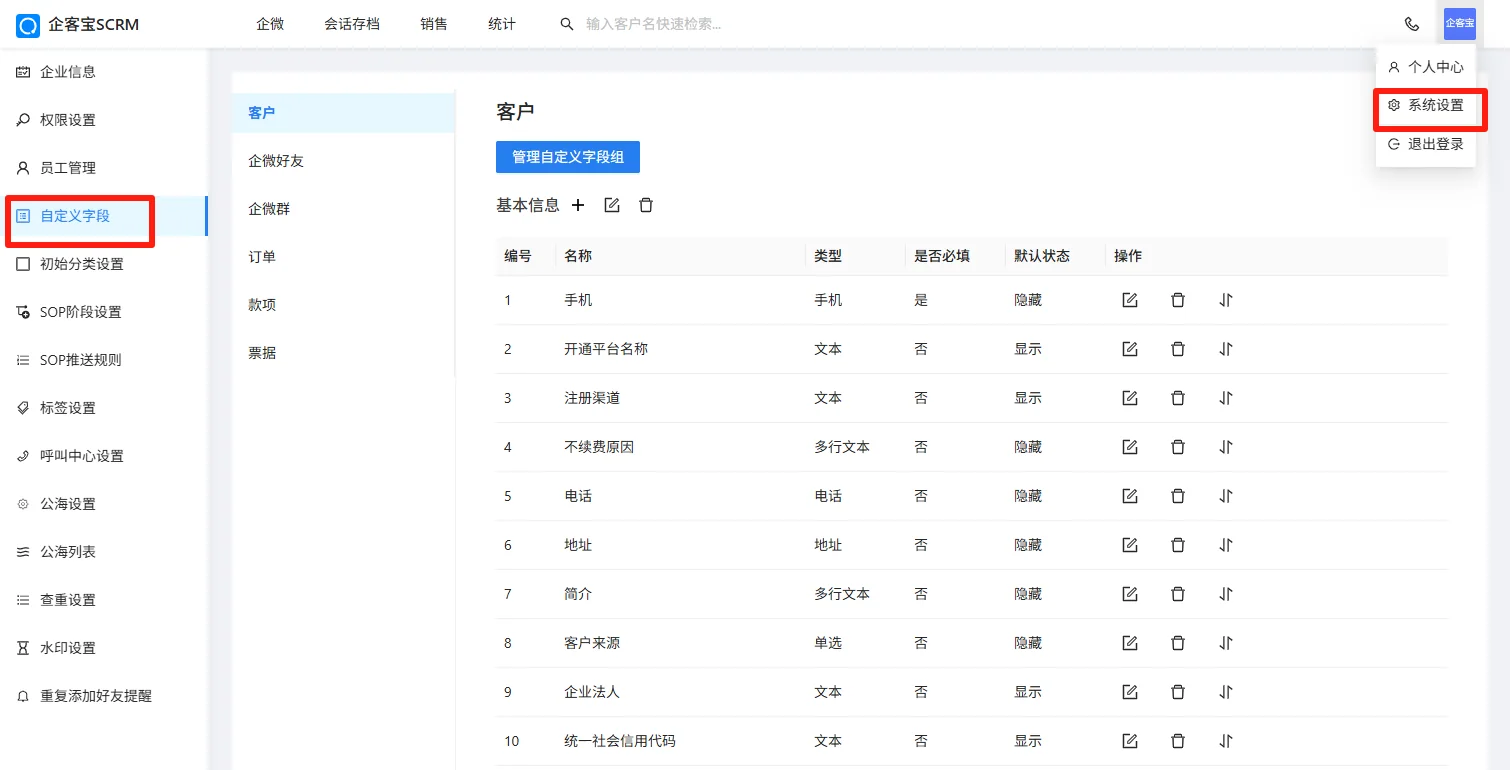Edit the 基本信息 group name
The image size is (1510, 770).
point(612,205)
